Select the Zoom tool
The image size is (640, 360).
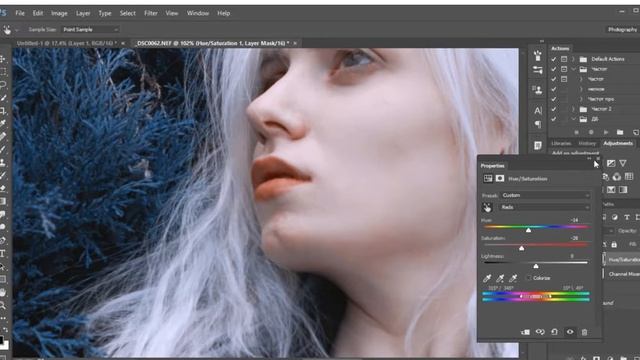(x=2, y=305)
